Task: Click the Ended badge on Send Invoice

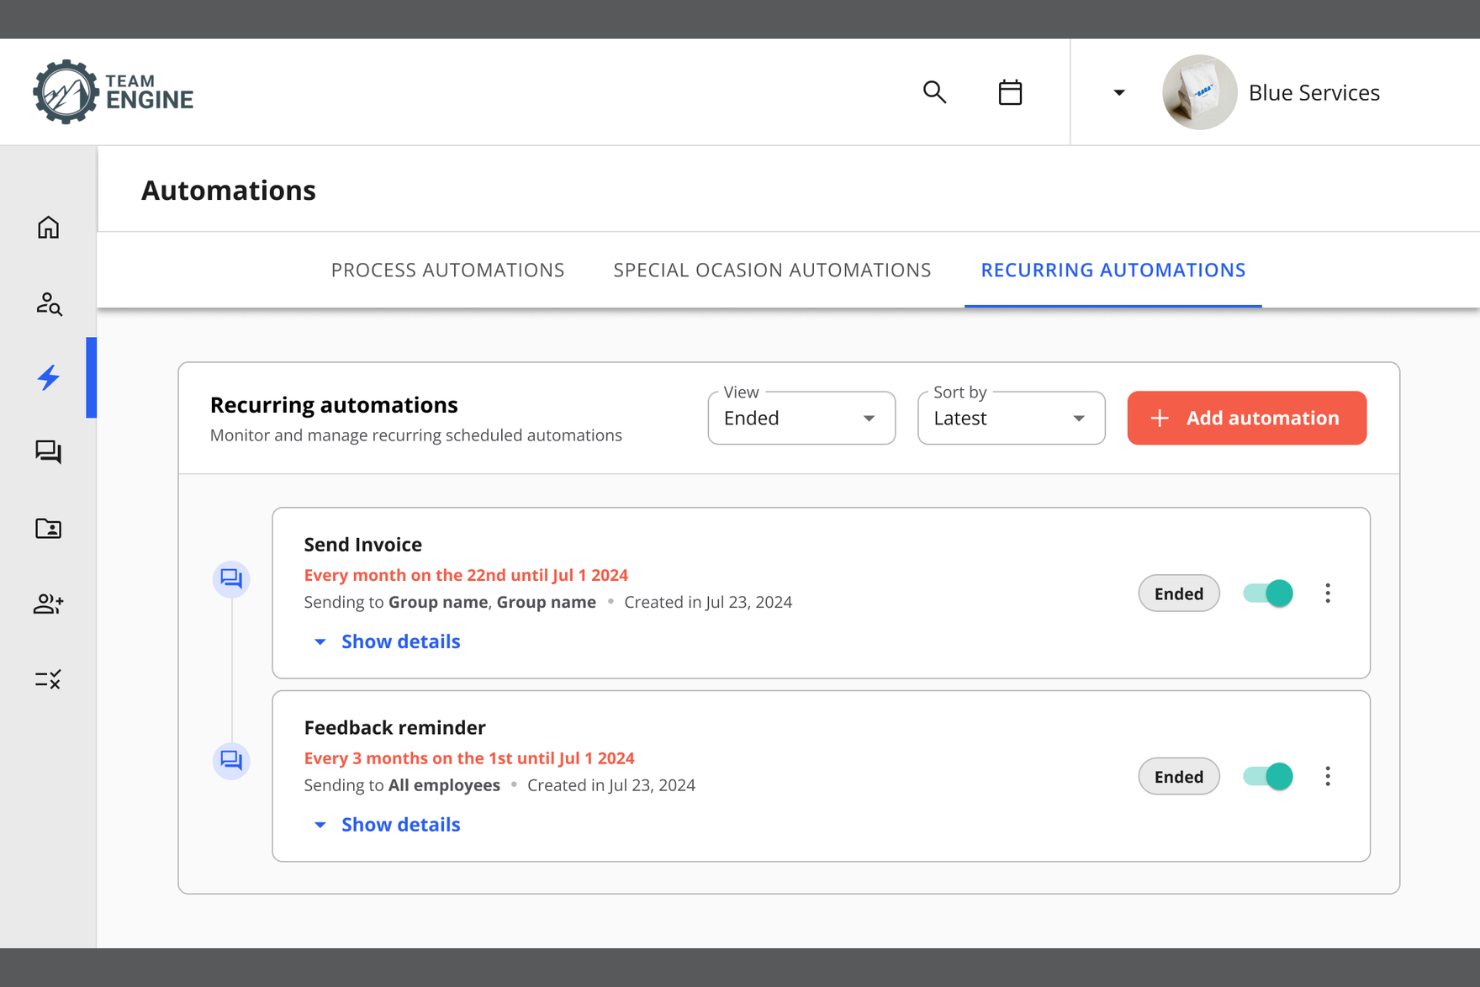Action: pos(1179,594)
